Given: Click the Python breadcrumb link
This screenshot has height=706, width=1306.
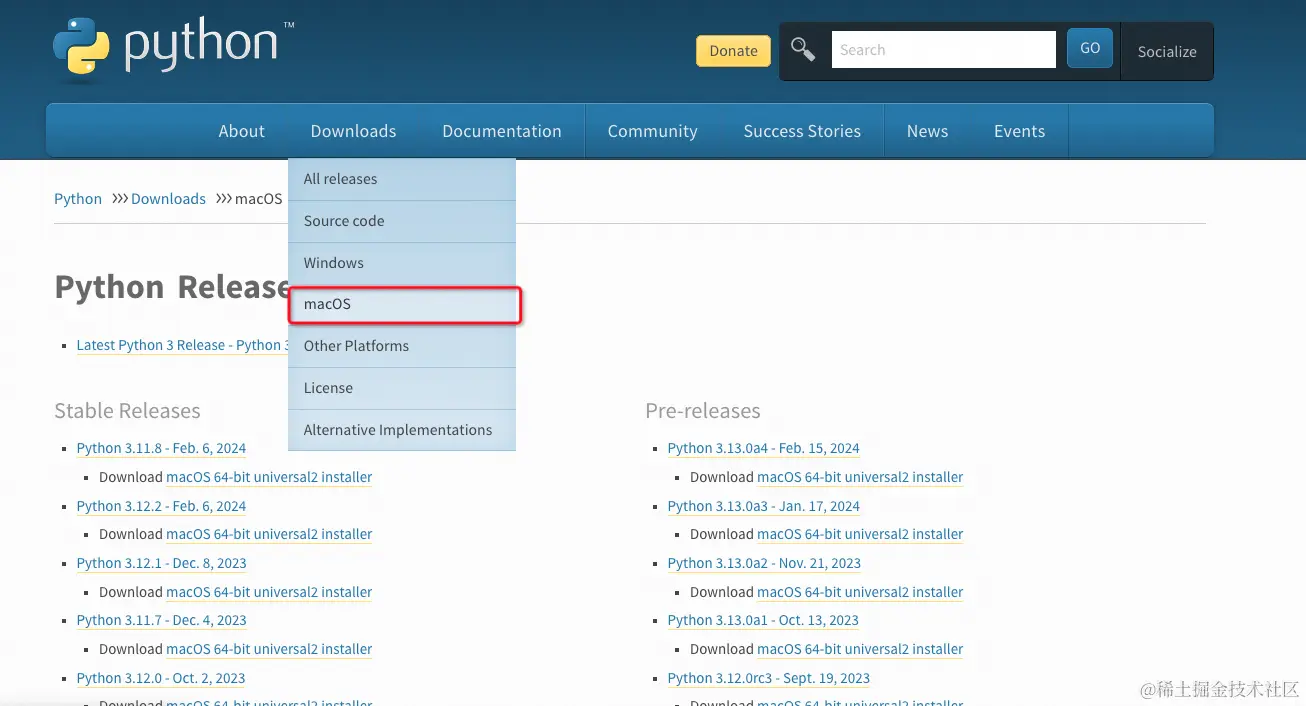Looking at the screenshot, I should (78, 199).
